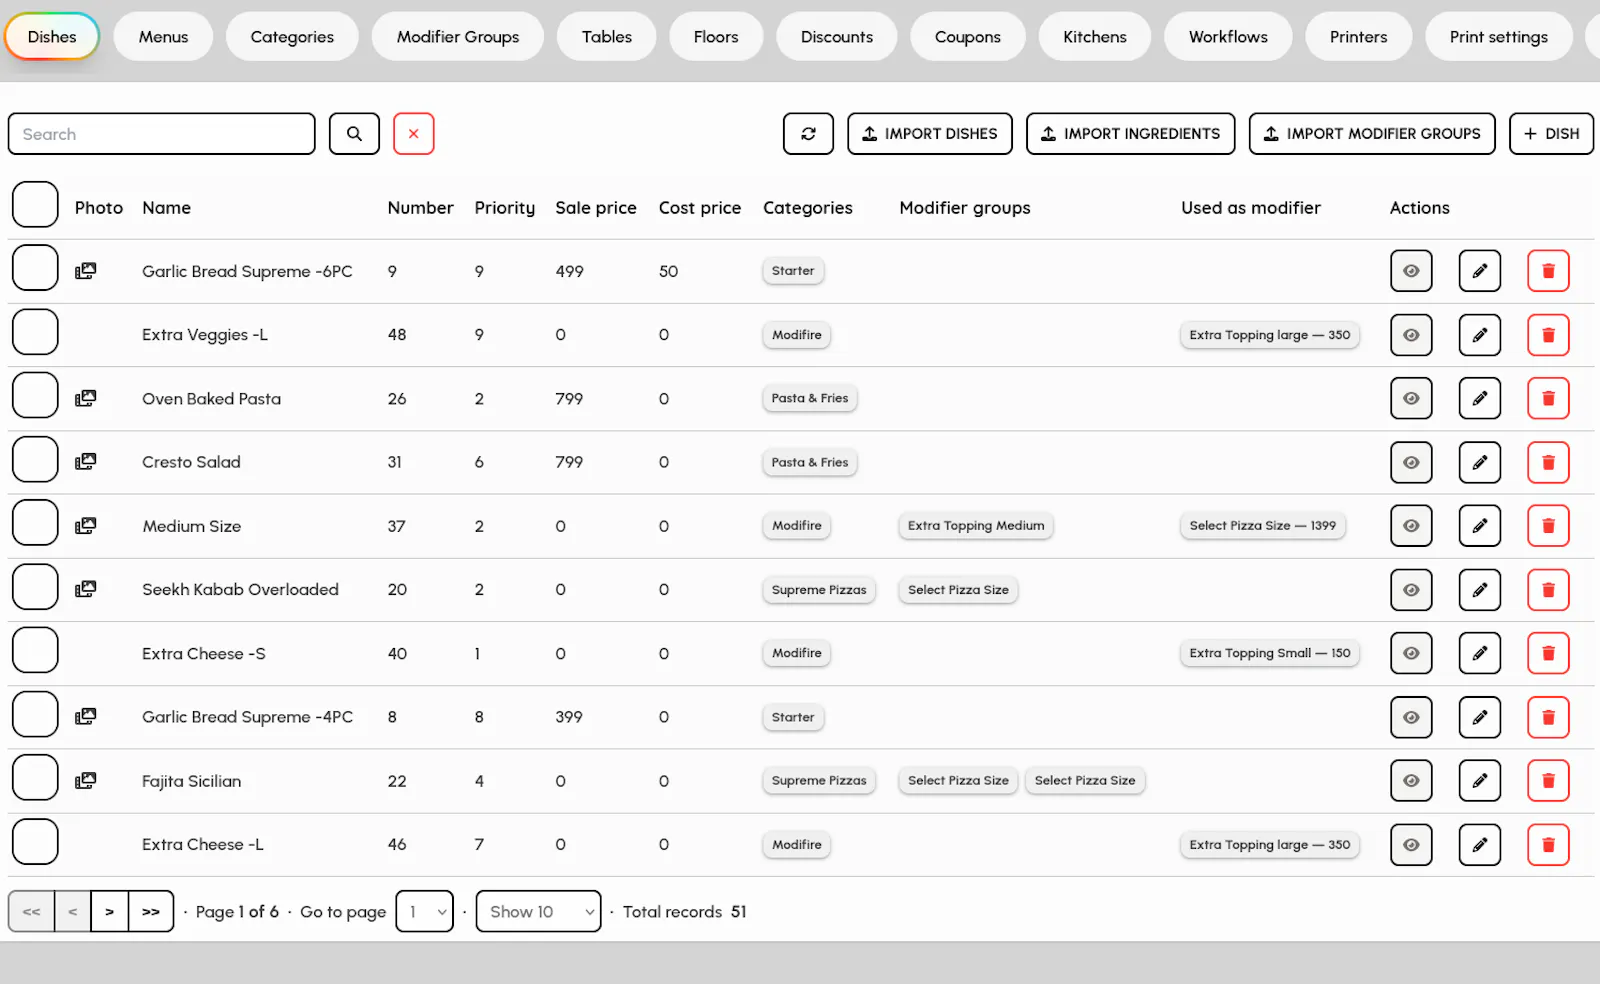View Seekh Kabab Overloaded details
This screenshot has height=984, width=1600.
(1411, 590)
